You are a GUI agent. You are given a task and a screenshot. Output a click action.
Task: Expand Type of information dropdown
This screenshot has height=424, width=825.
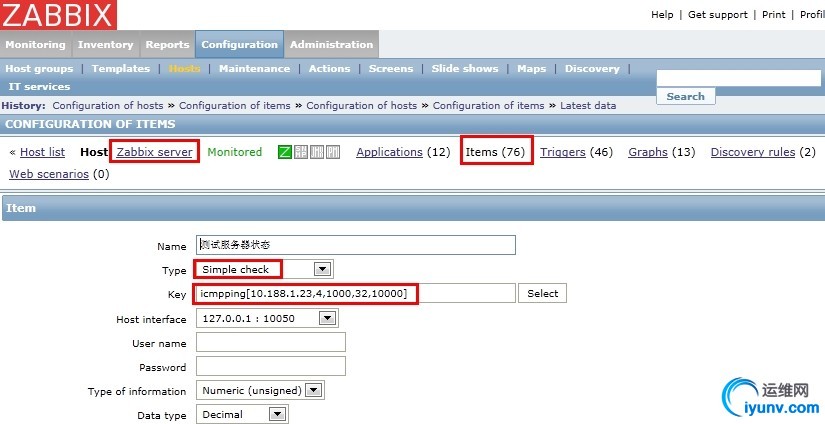coord(314,390)
